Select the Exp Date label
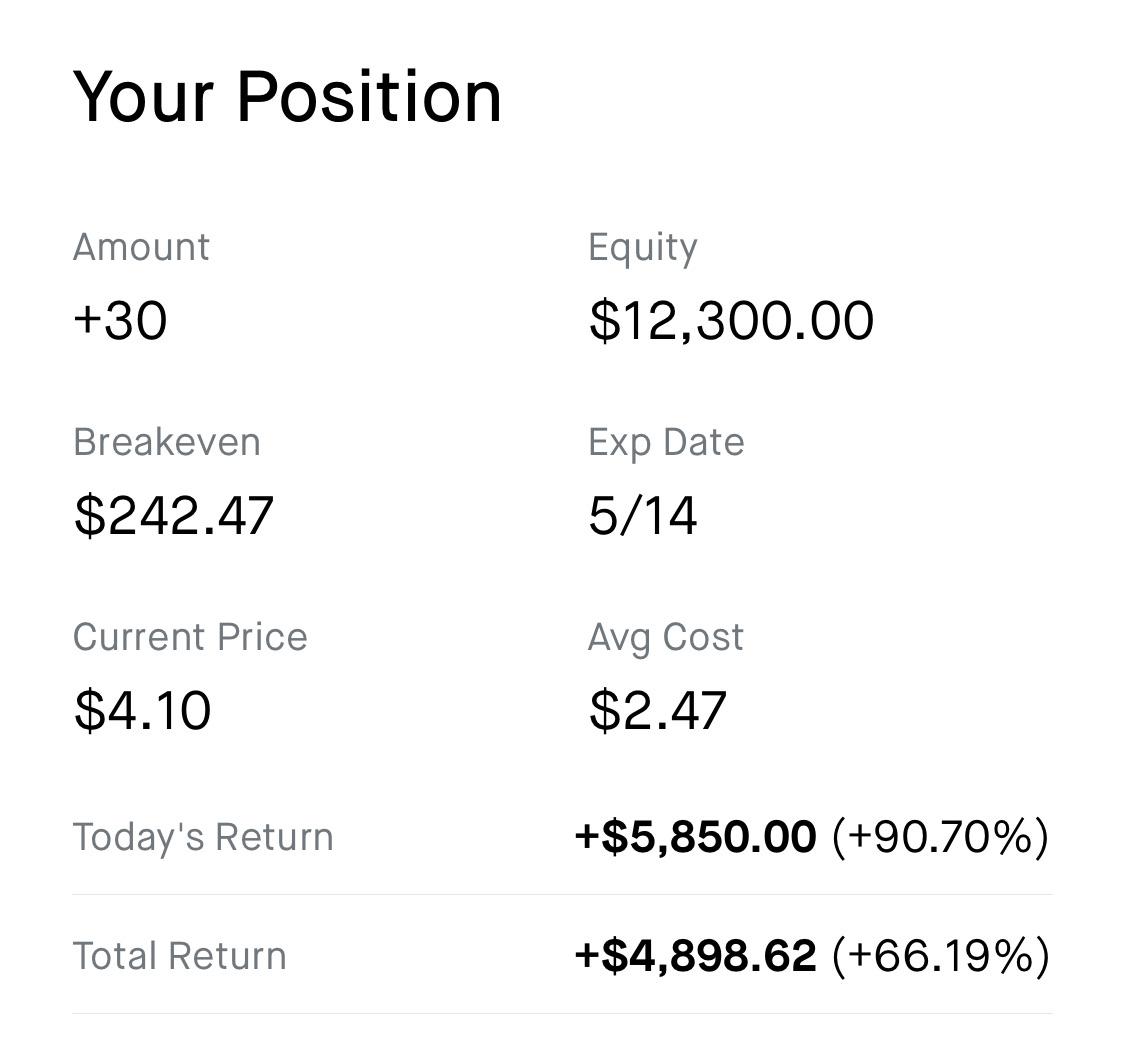Screen dimensions: 1125x1047 (665, 442)
